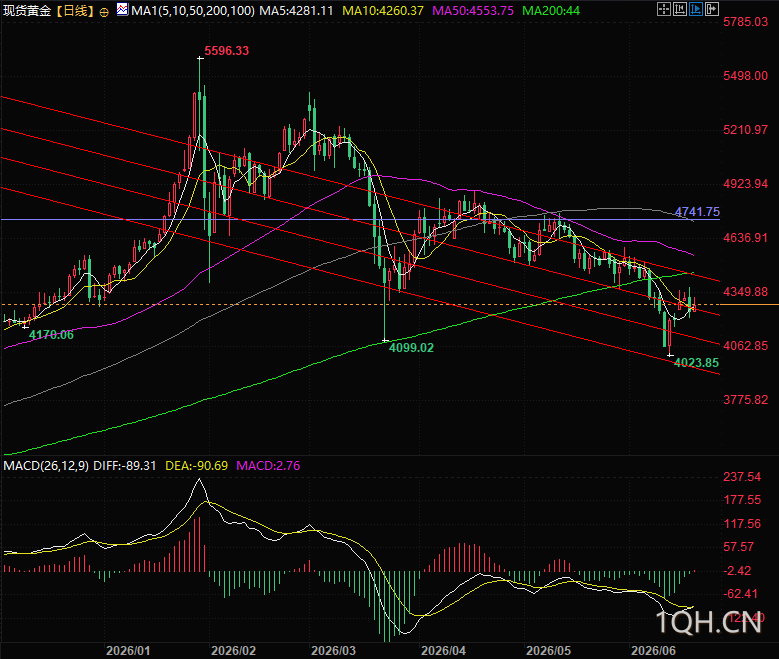Click the 4099.02 low price marker
This screenshot has height=659, width=779.
click(411, 348)
